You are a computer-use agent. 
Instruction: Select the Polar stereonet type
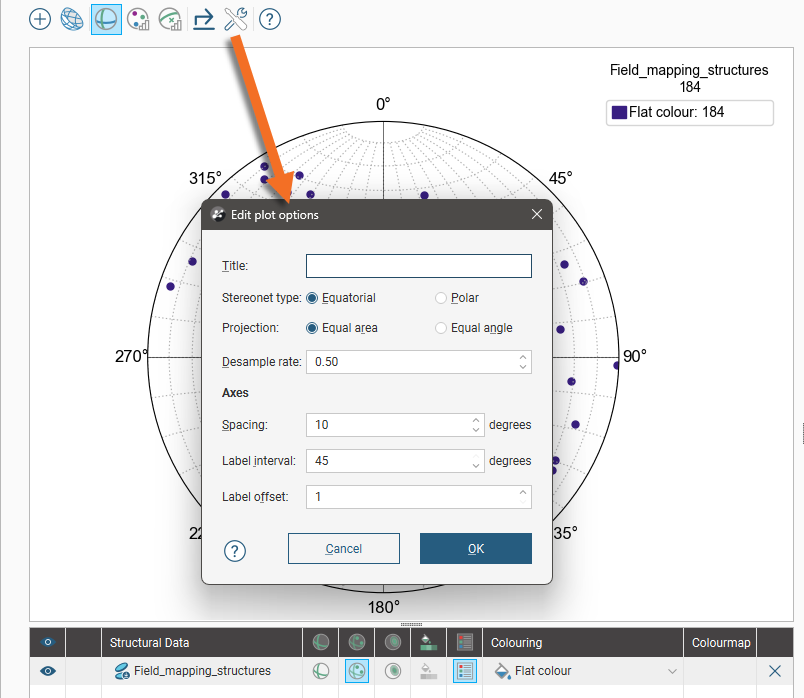point(441,298)
